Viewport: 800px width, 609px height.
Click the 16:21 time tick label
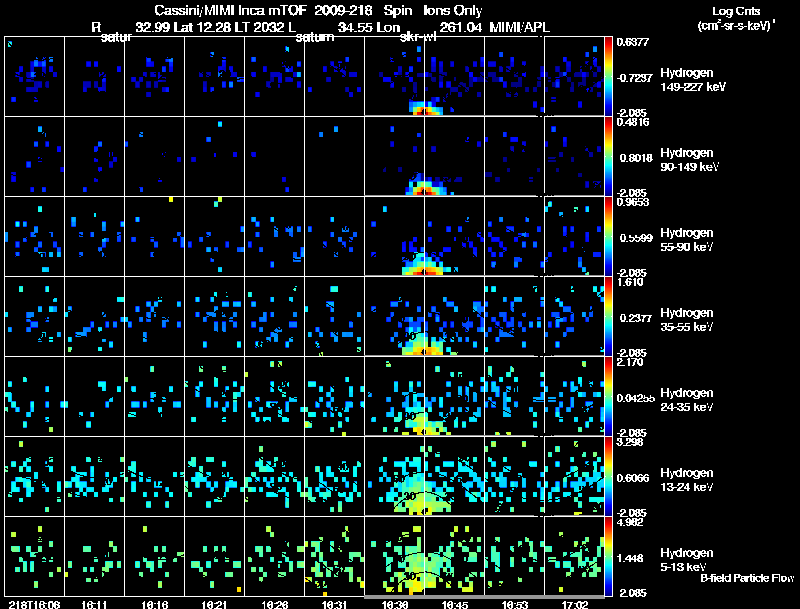(x=214, y=604)
